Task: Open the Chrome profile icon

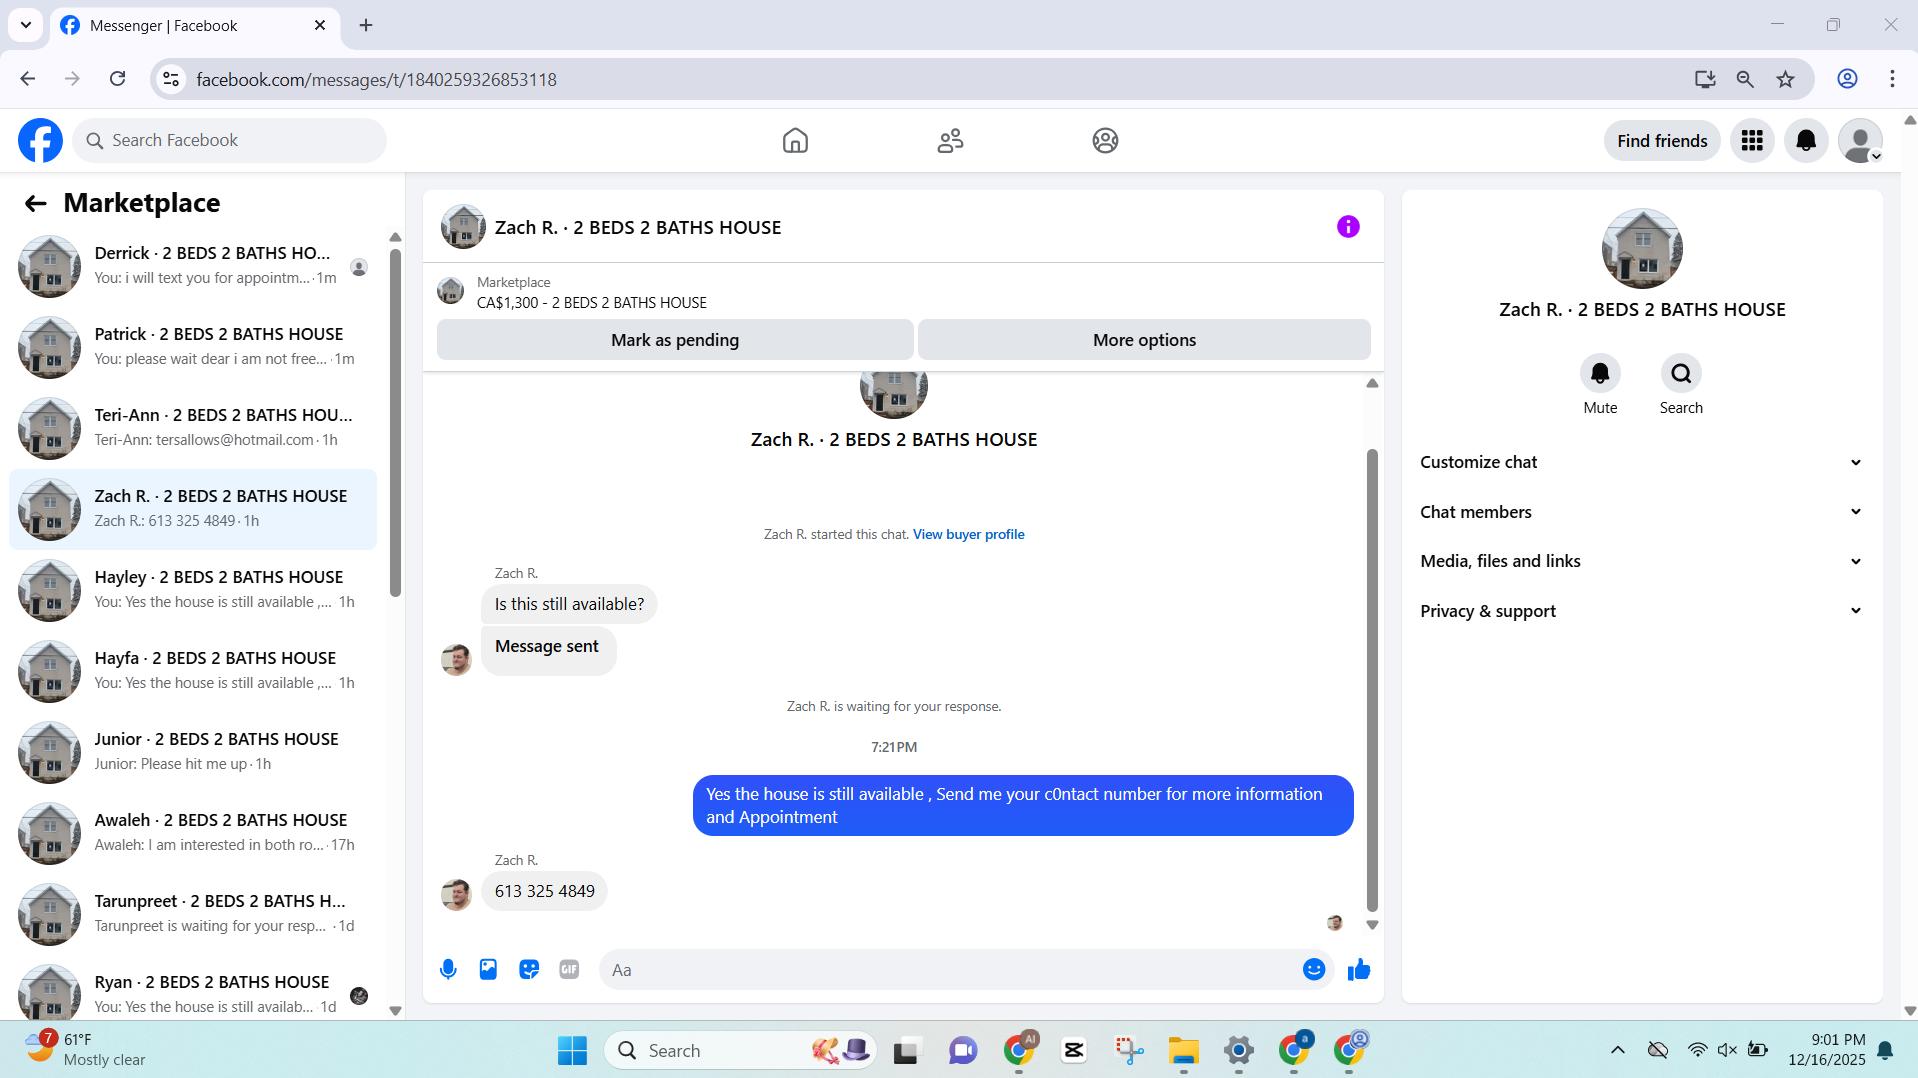Action: click(1847, 79)
